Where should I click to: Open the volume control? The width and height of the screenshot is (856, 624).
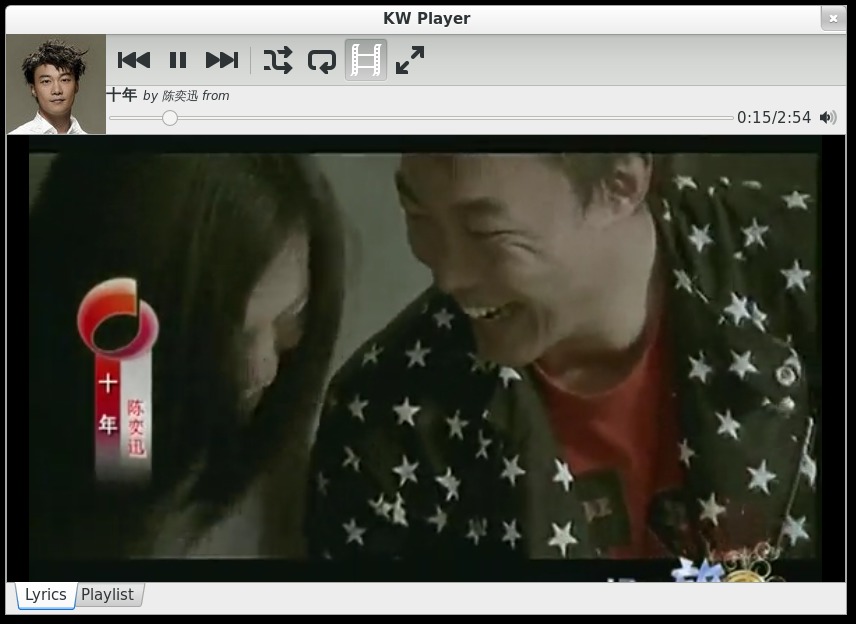pos(828,117)
